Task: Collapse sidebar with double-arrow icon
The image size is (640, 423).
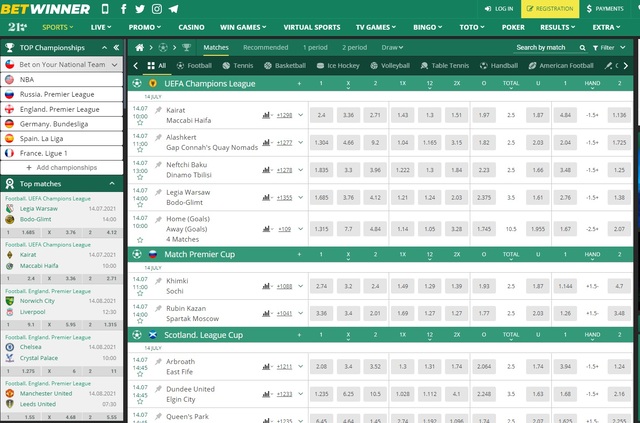Action: 116,47
